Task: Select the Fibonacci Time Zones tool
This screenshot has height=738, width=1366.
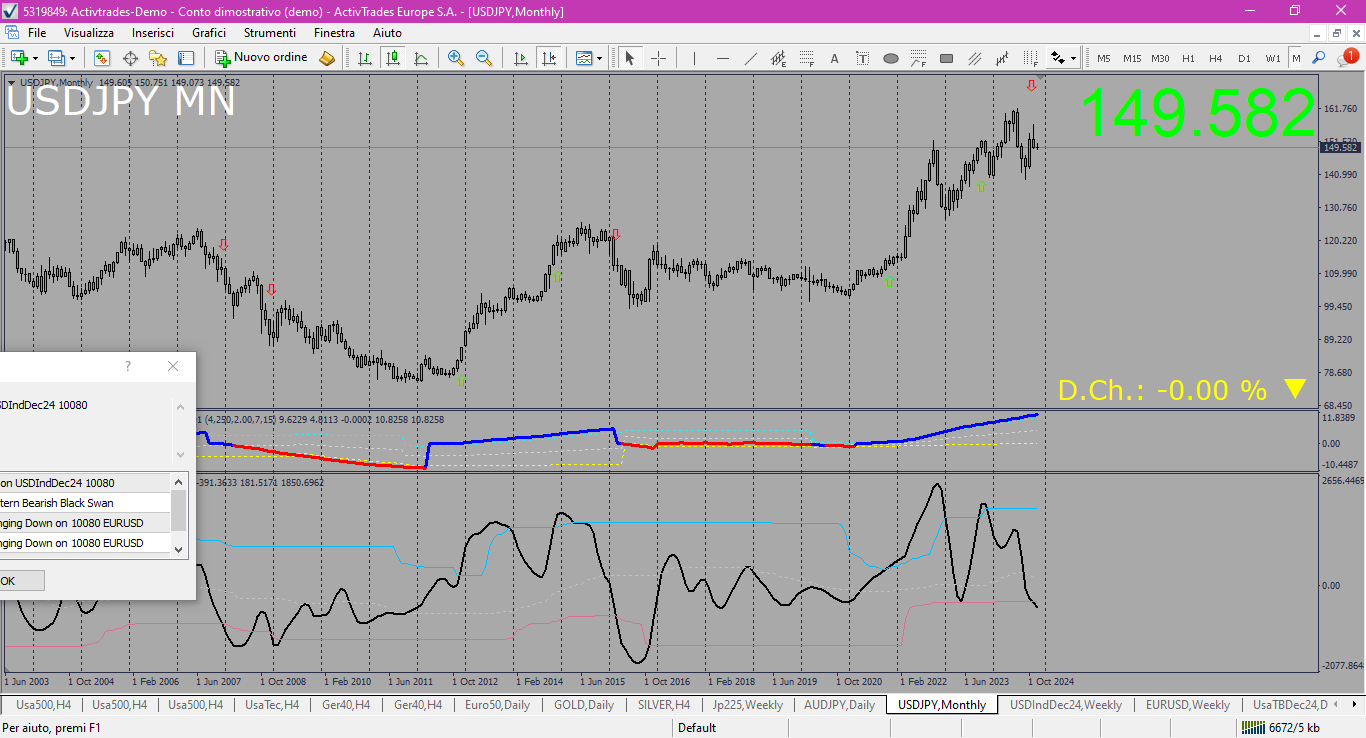Action: (x=1030, y=58)
